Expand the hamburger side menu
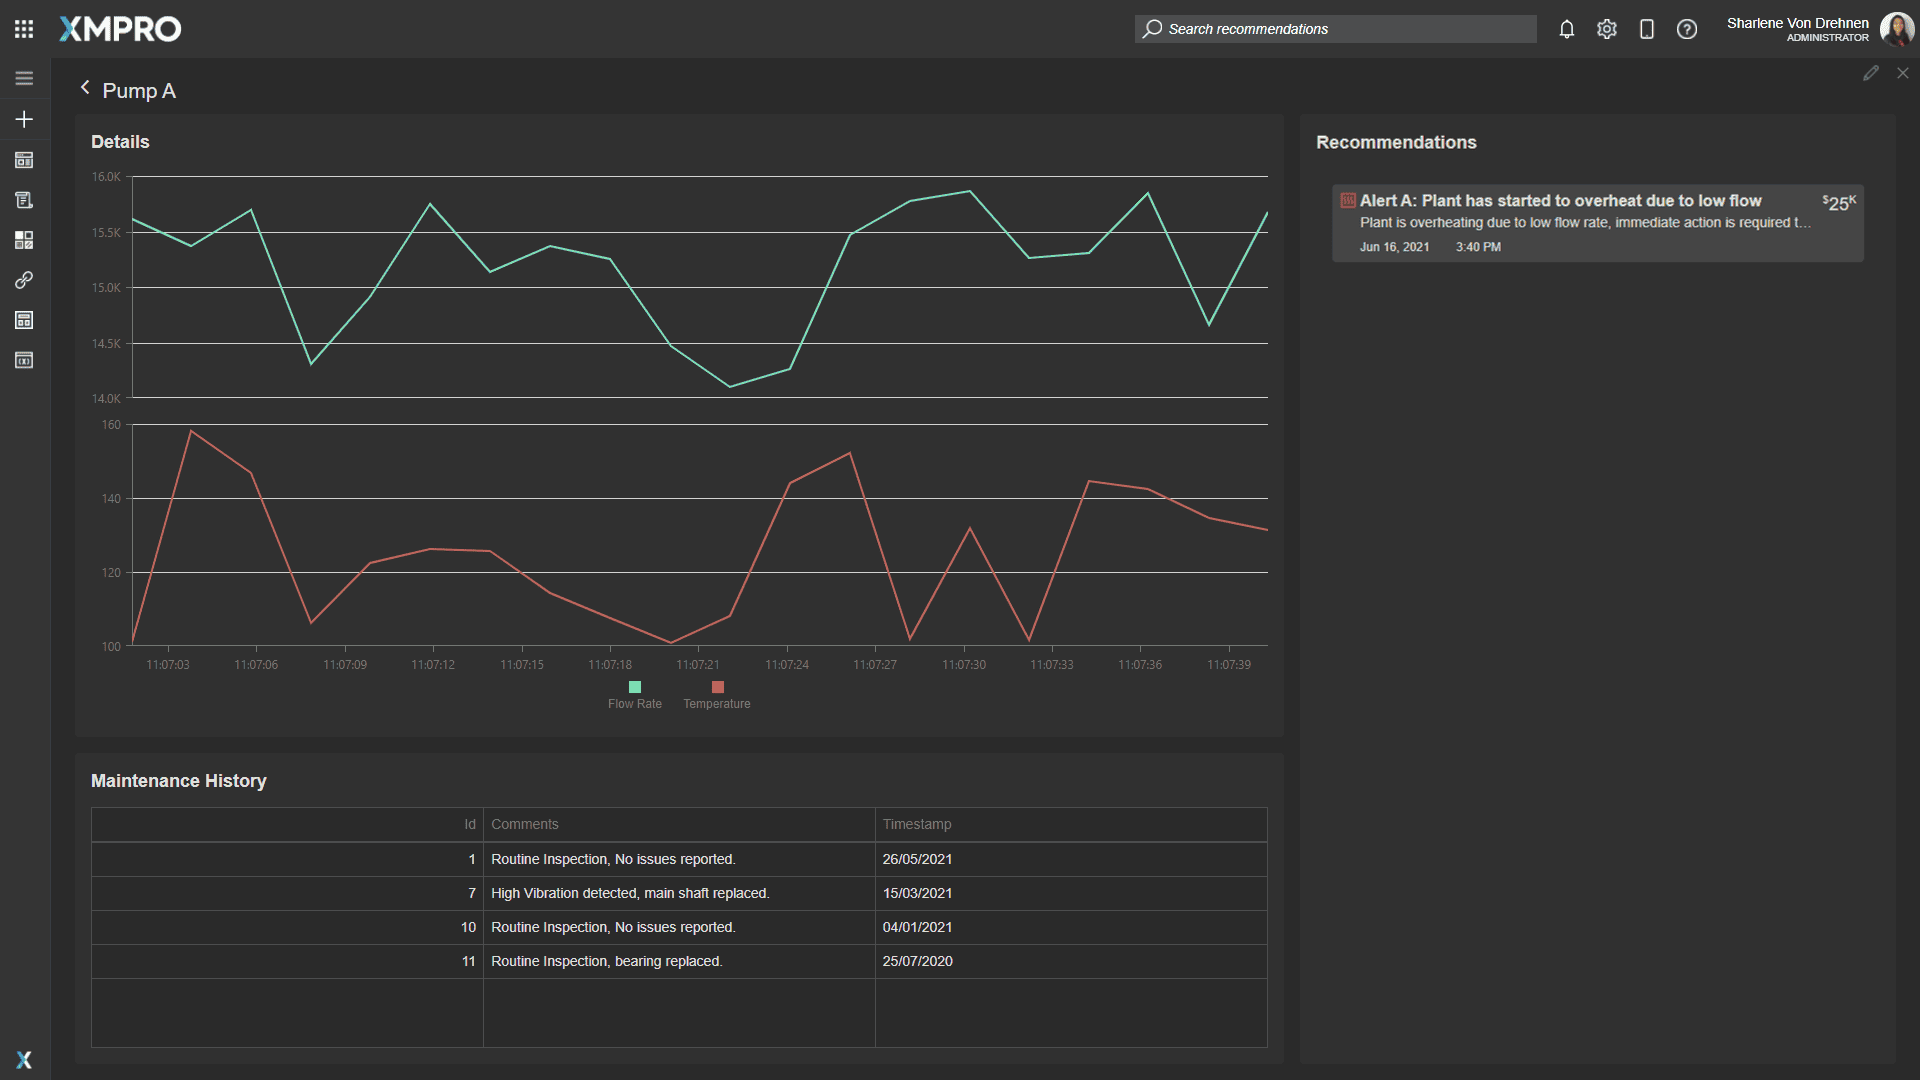The height and width of the screenshot is (1080, 1920). coord(24,78)
